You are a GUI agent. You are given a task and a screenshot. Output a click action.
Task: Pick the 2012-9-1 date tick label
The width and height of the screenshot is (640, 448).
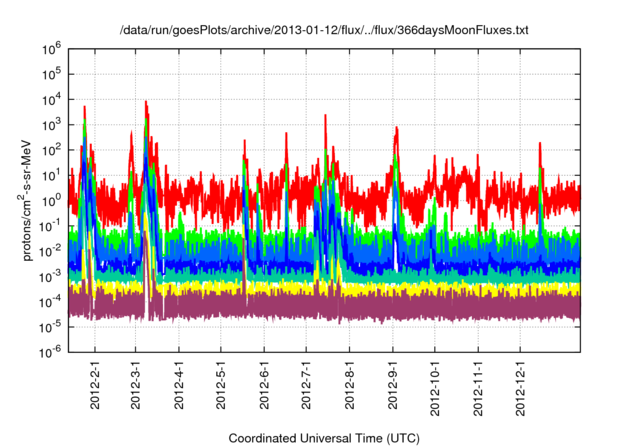(393, 383)
